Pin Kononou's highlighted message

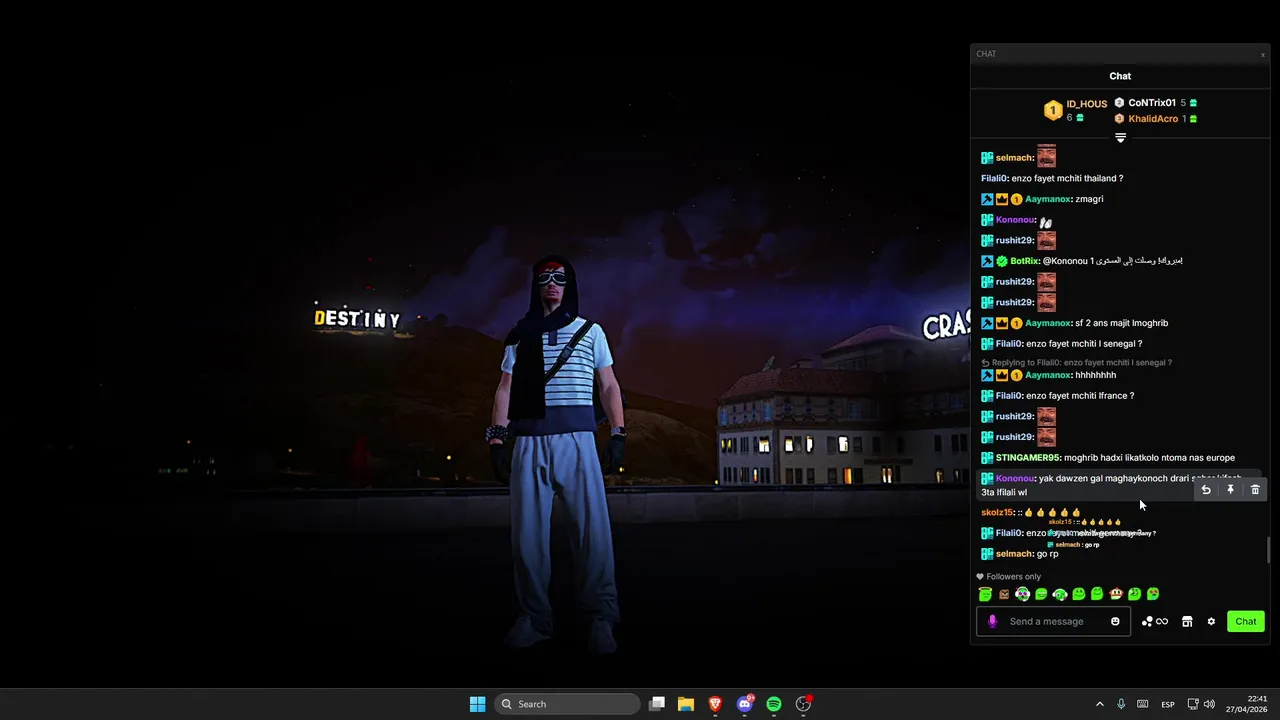click(1231, 489)
